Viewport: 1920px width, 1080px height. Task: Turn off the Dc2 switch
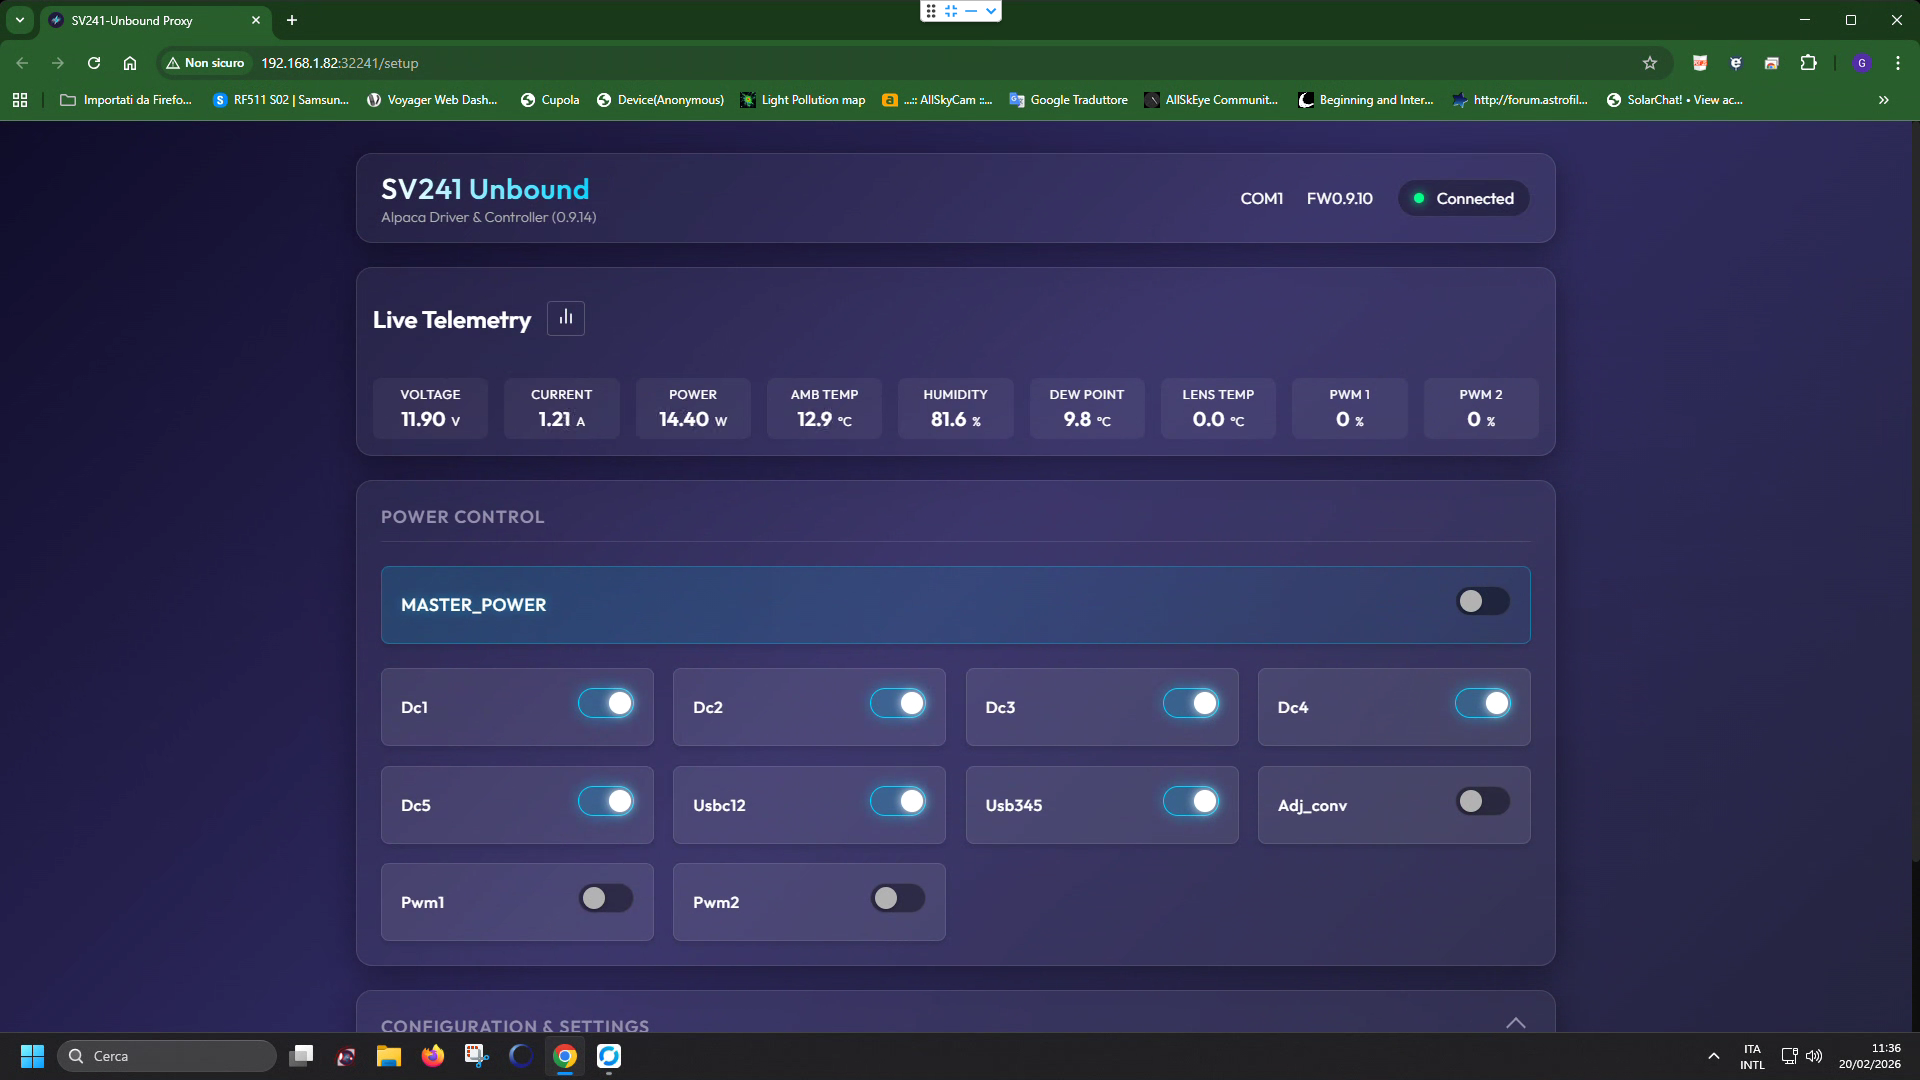pos(898,703)
